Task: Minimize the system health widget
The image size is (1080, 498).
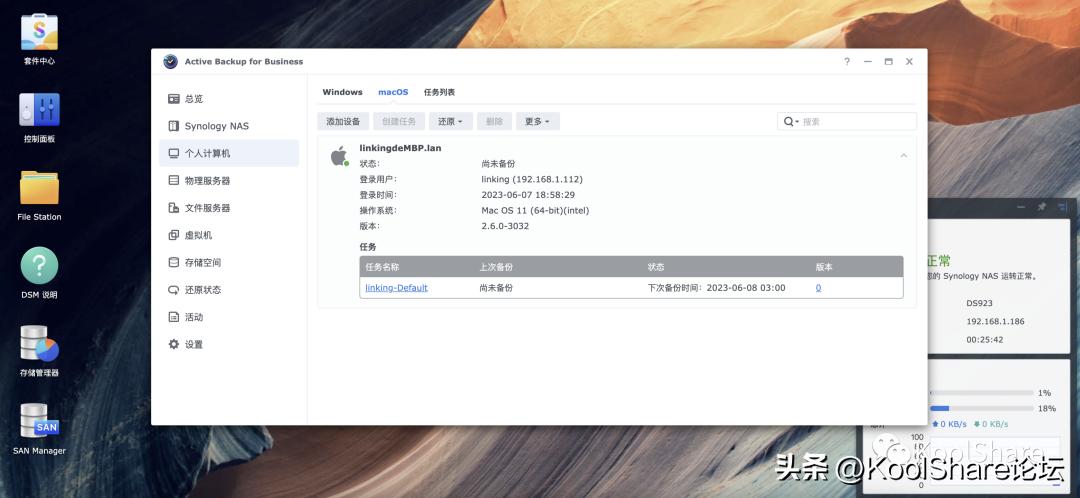Action: tap(1021, 207)
